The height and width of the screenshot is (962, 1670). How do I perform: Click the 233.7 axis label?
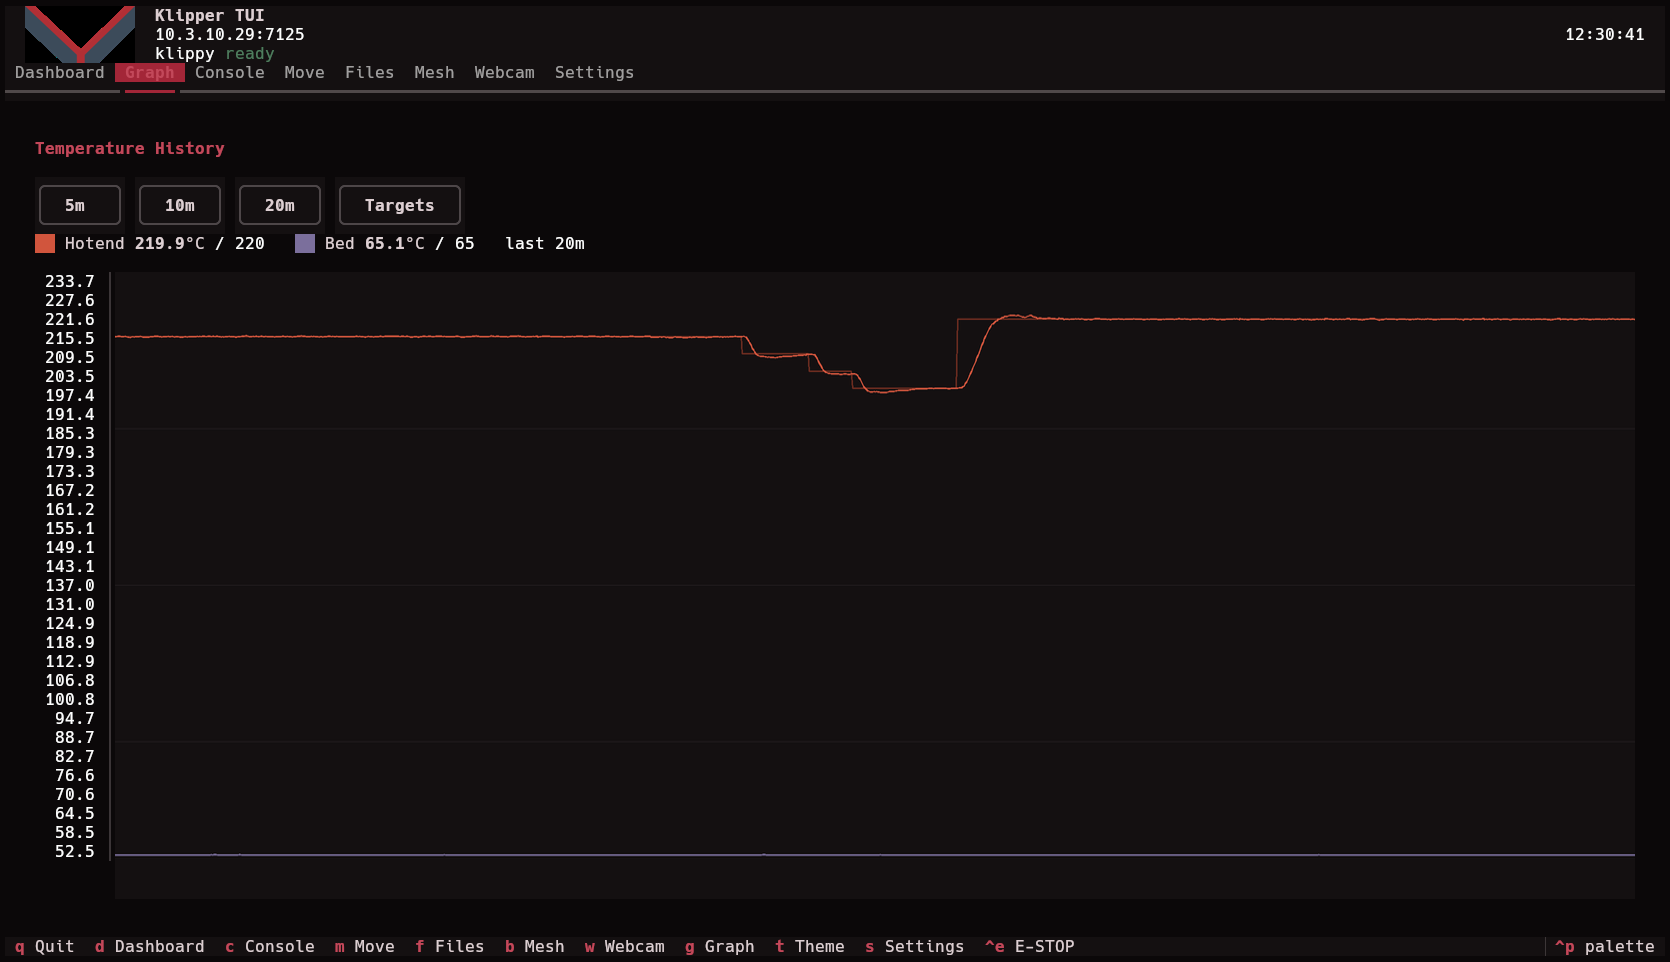point(70,282)
